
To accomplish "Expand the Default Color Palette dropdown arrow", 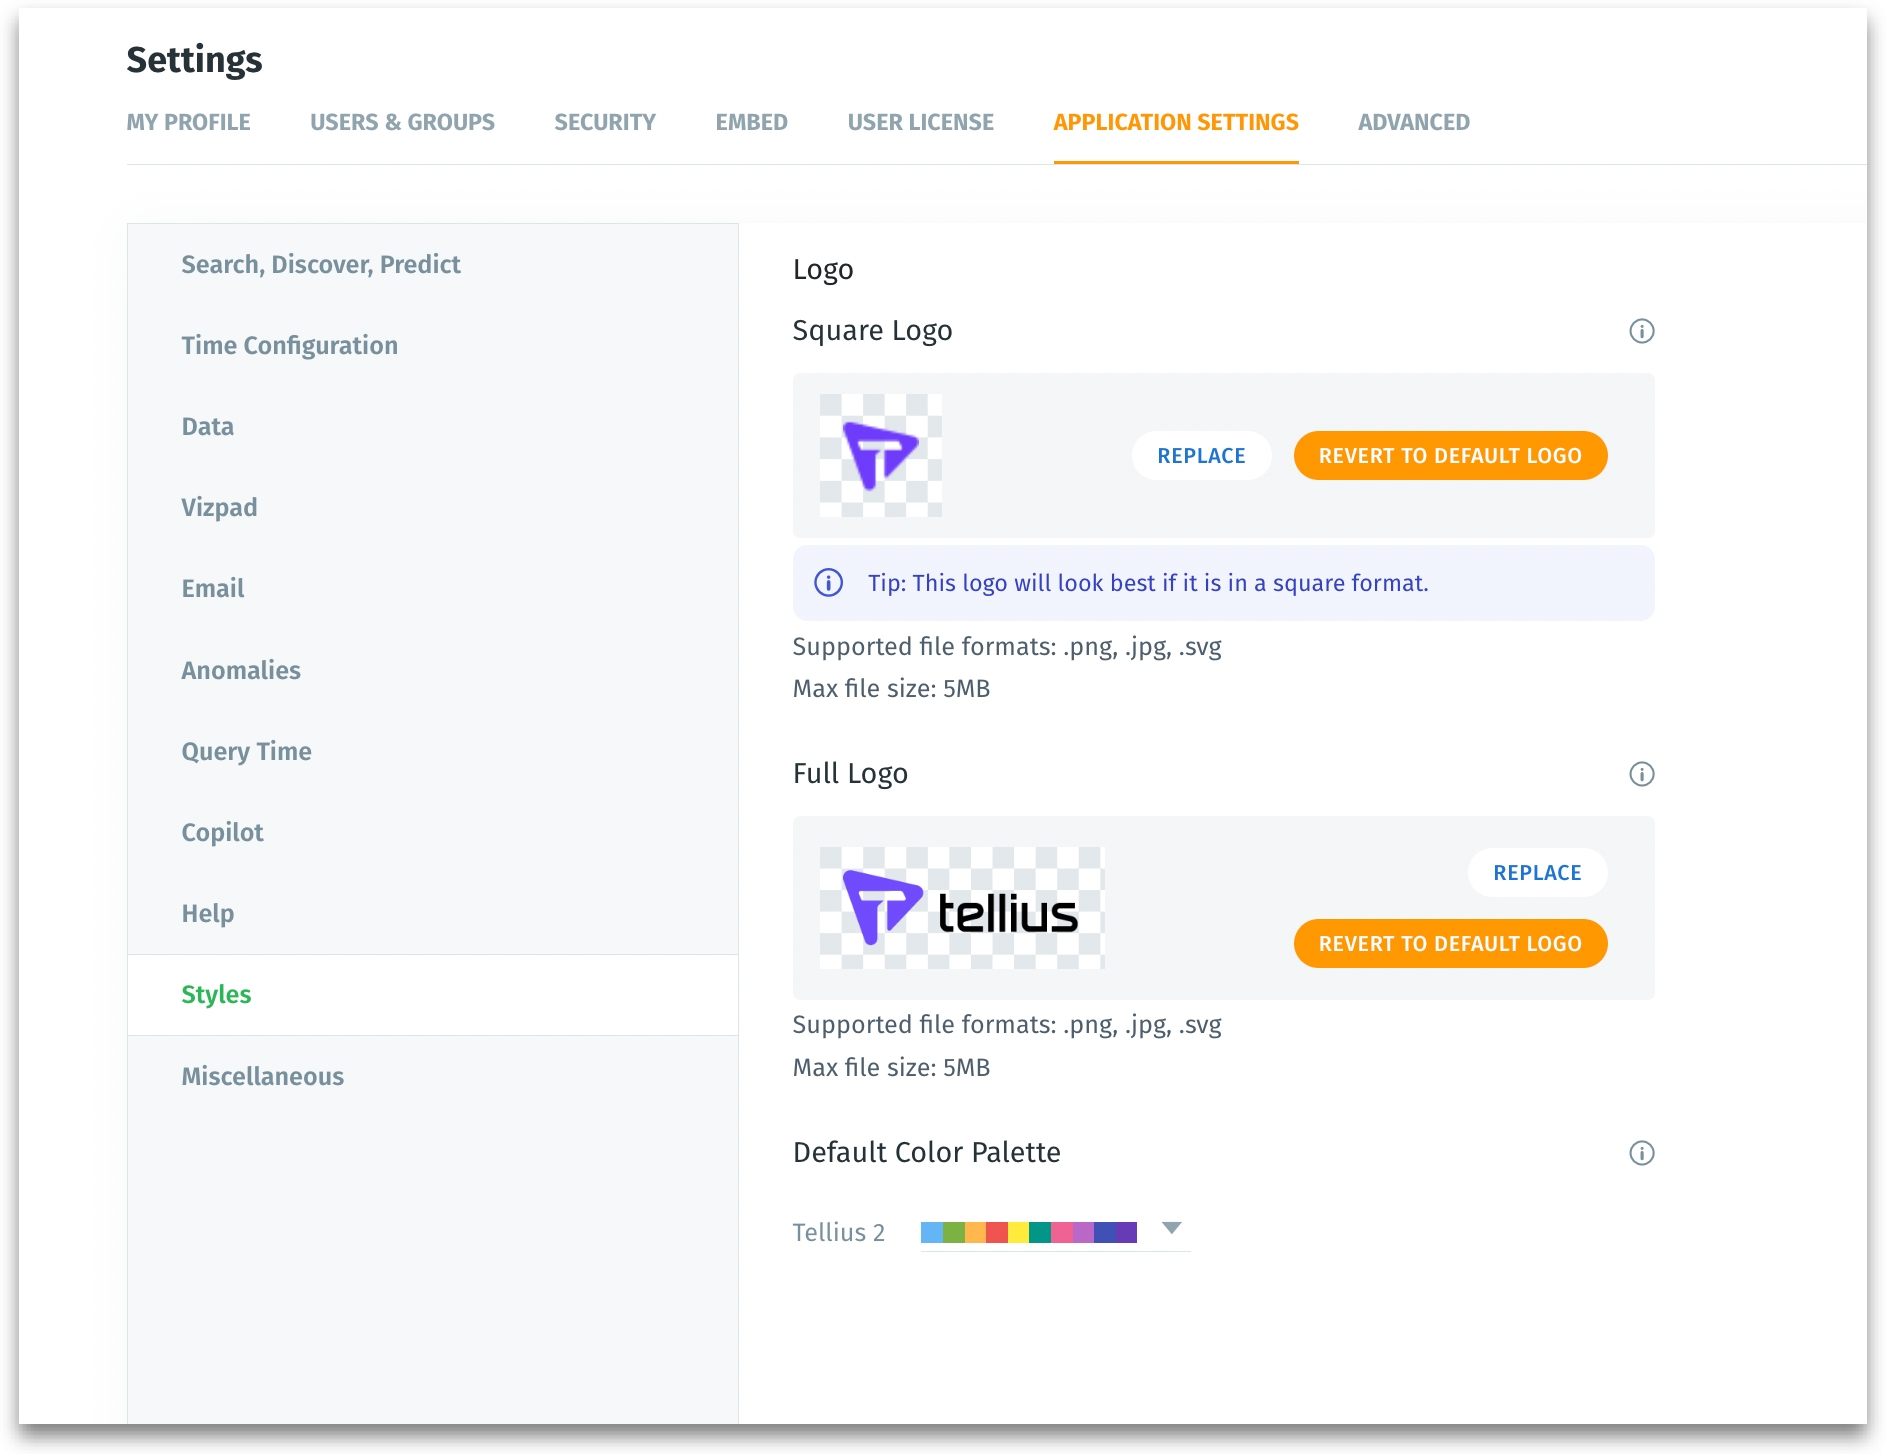I will tap(1172, 1228).
